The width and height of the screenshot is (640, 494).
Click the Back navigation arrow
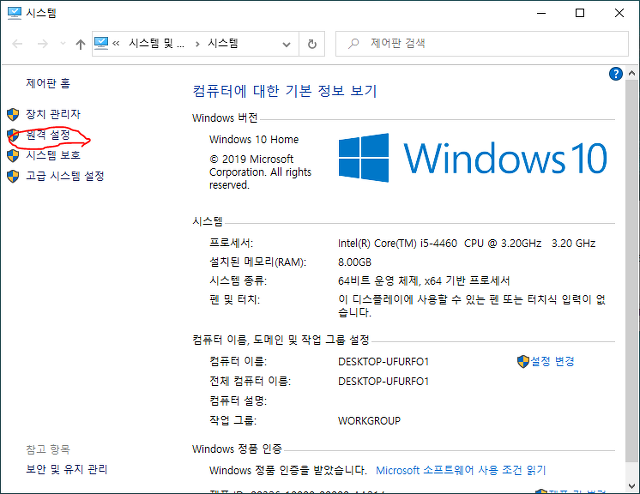pyautogui.click(x=17, y=44)
